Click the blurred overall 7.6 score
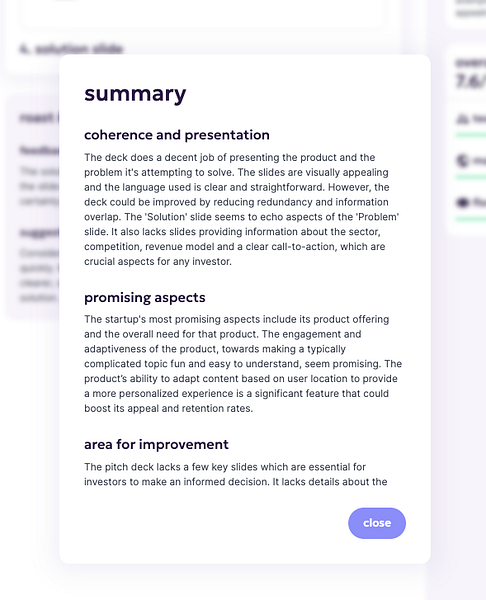The width and height of the screenshot is (486, 600). pos(470,81)
